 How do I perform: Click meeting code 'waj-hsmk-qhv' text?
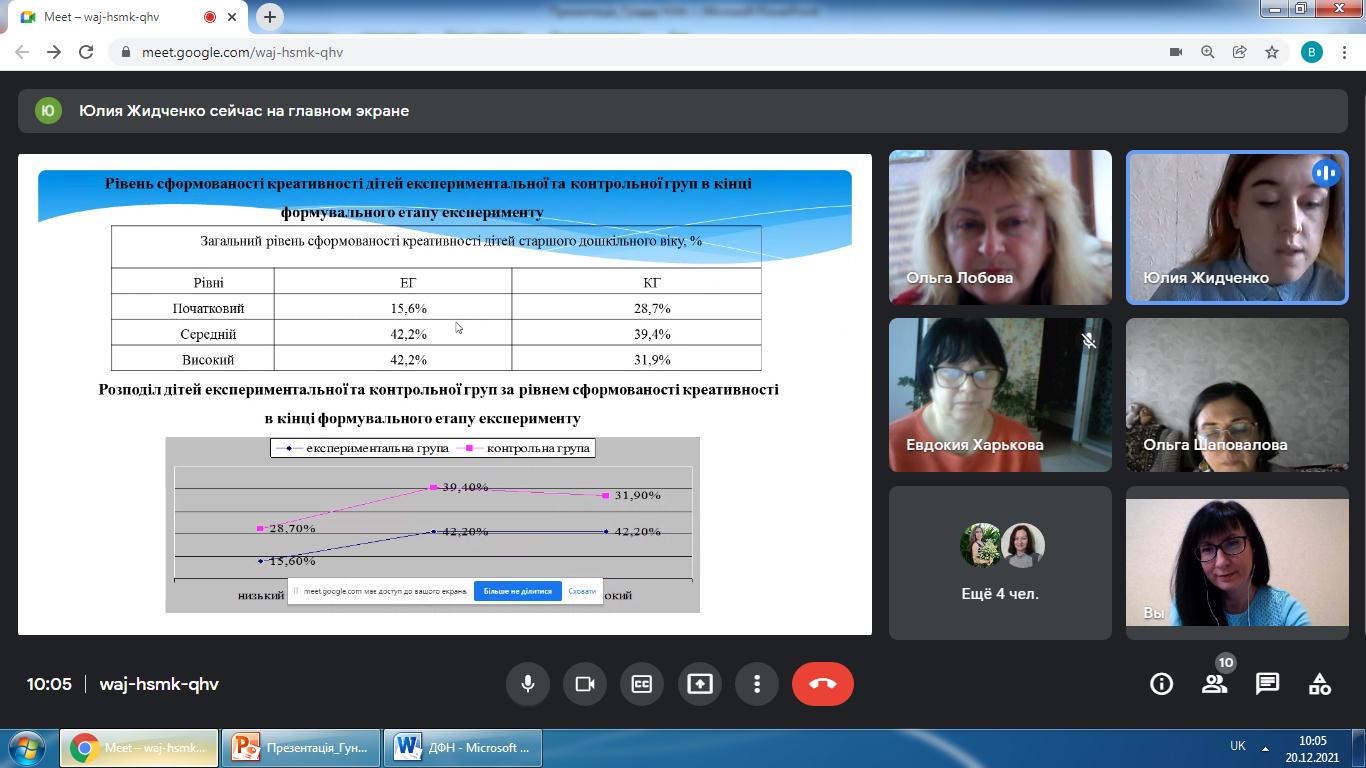pyautogui.click(x=159, y=684)
